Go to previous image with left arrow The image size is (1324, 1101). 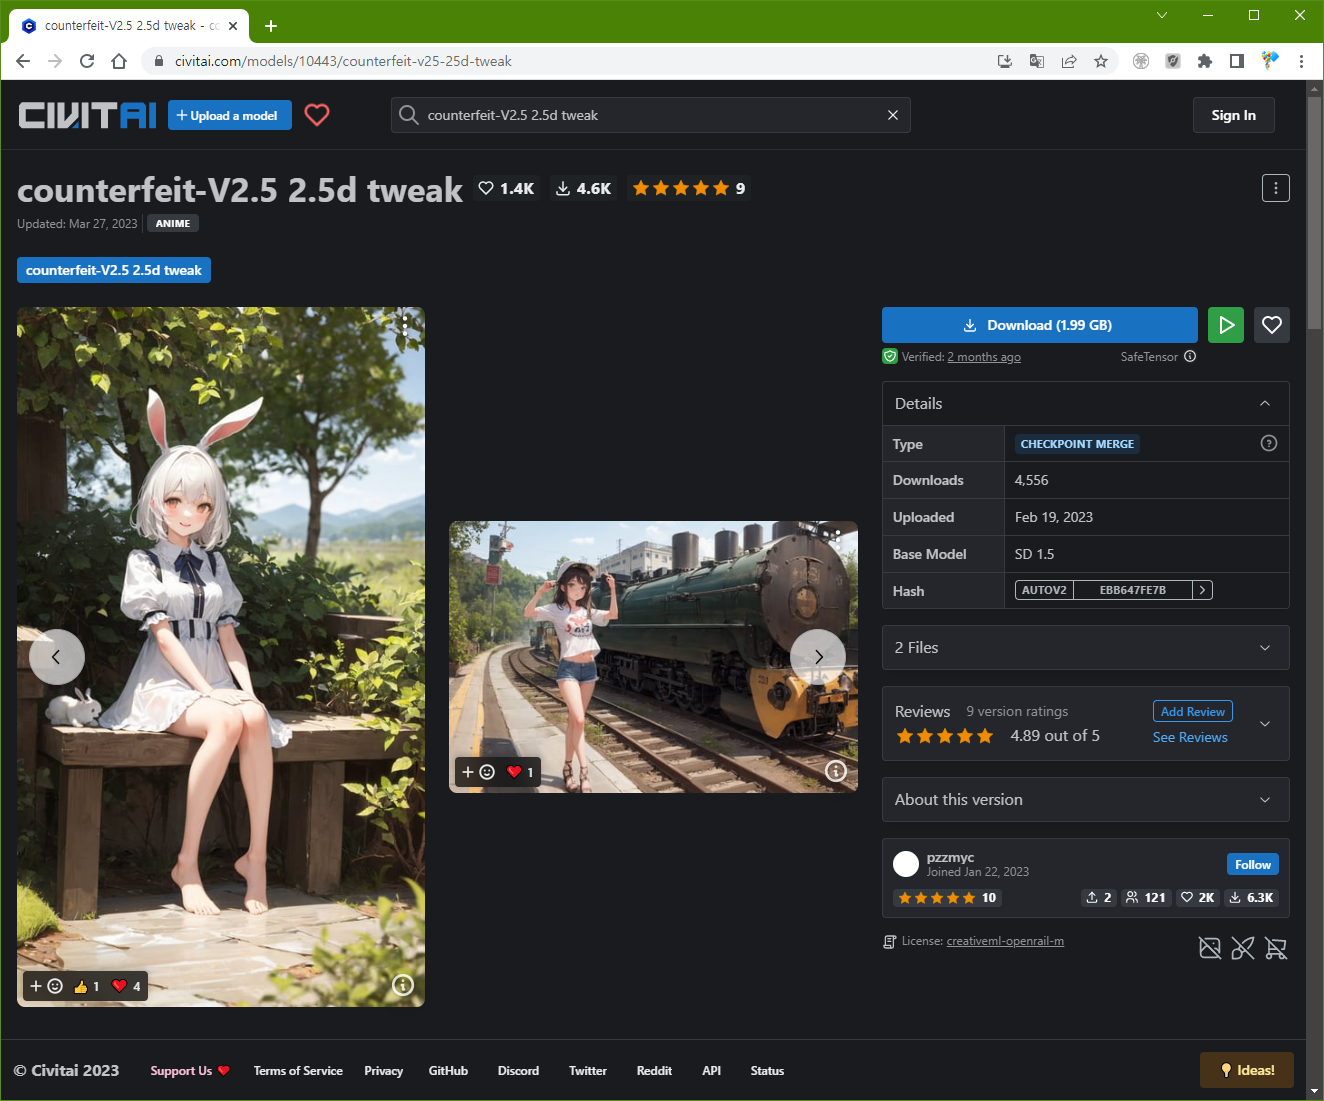click(x=57, y=657)
